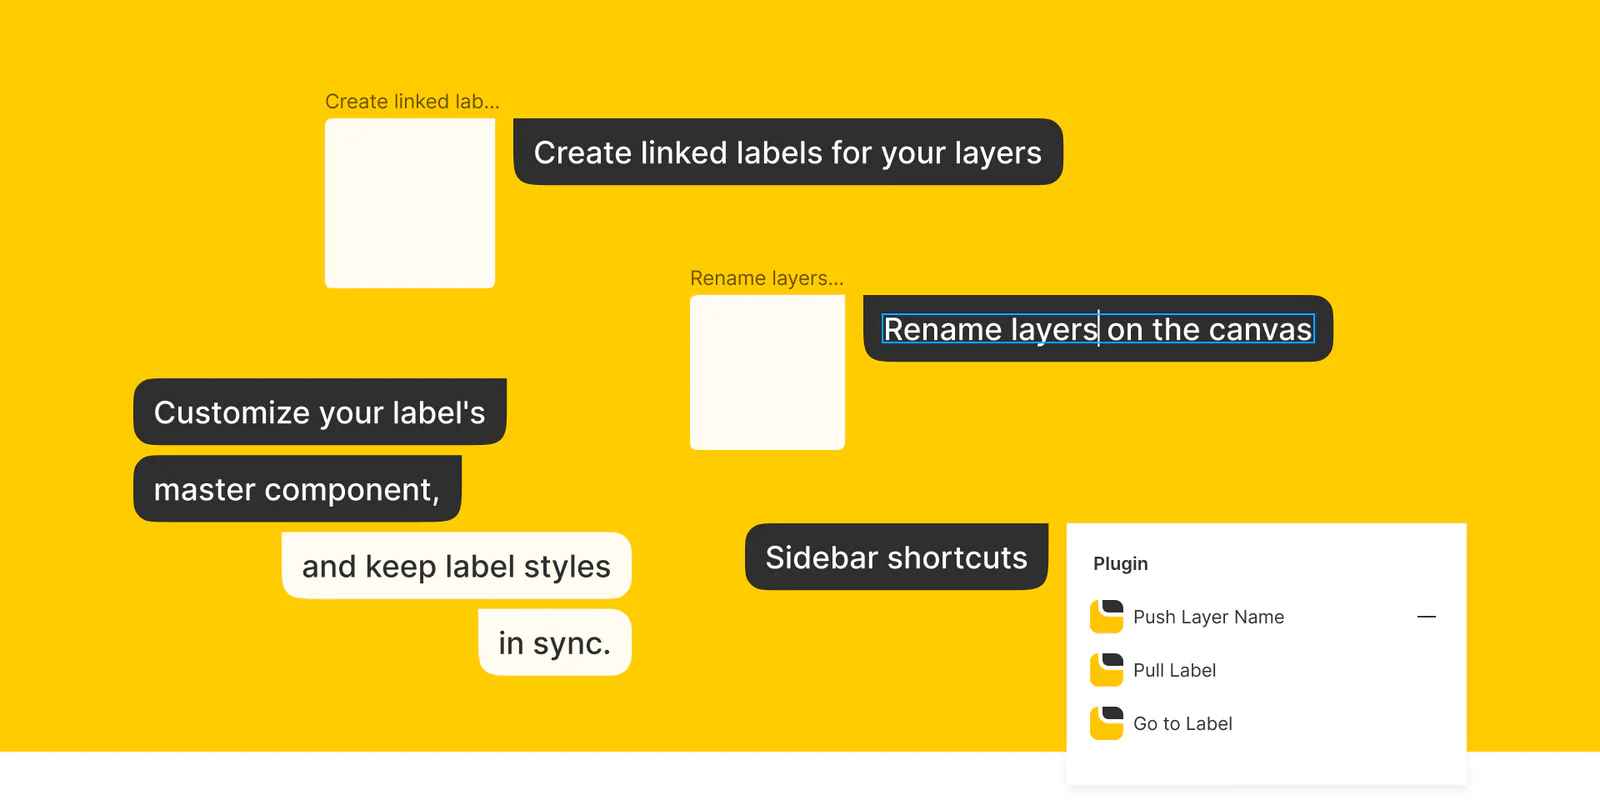Screen dimensions: 1600x800
Task: Click the Push Layer Name plugin icon
Action: click(1106, 617)
